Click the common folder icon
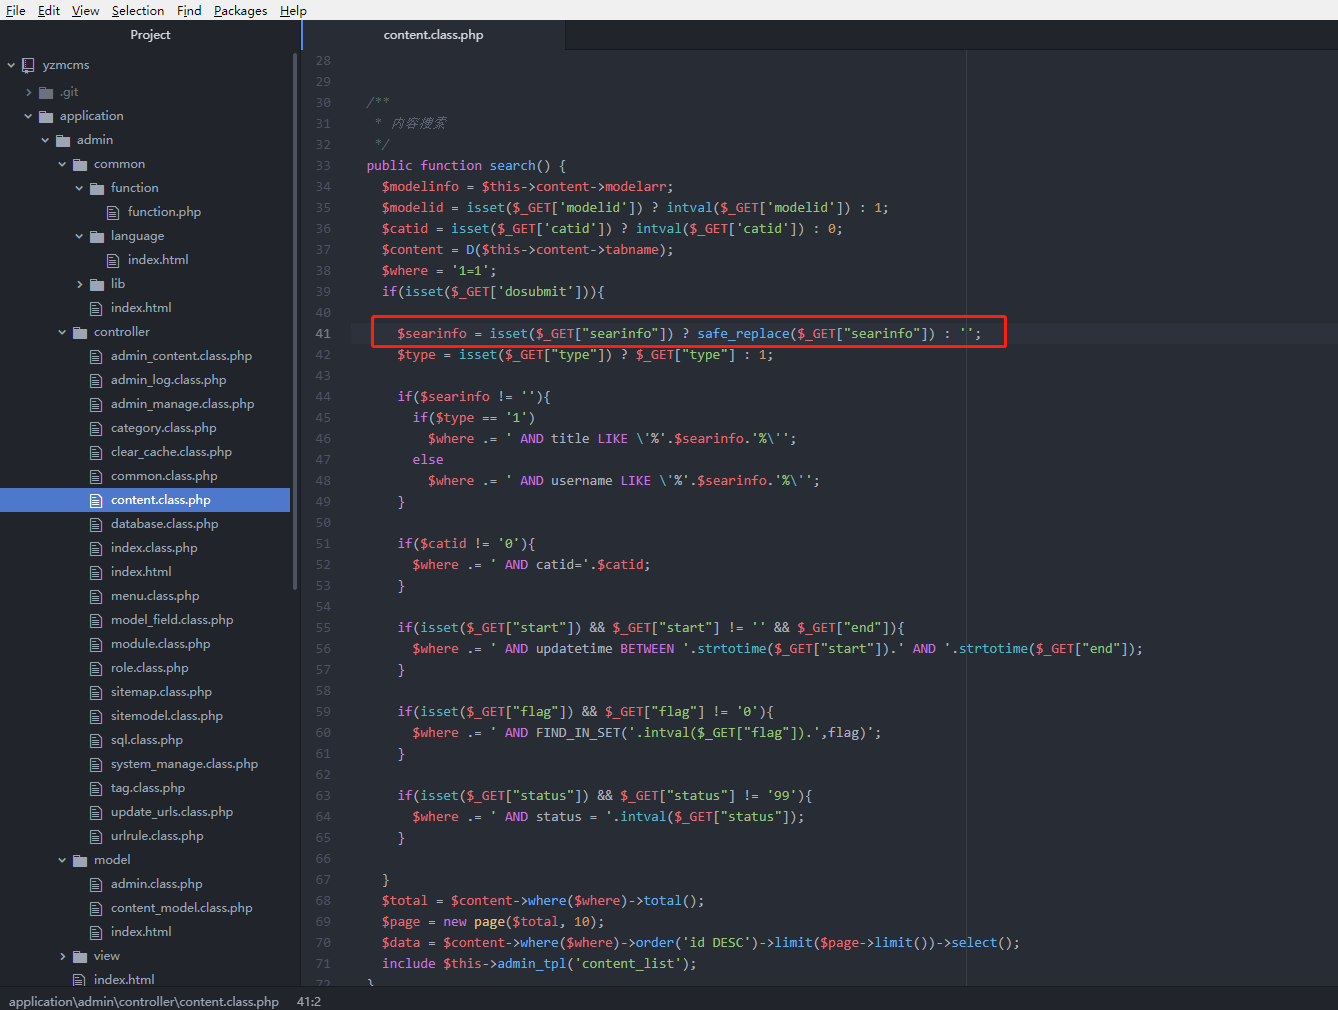 pos(80,165)
